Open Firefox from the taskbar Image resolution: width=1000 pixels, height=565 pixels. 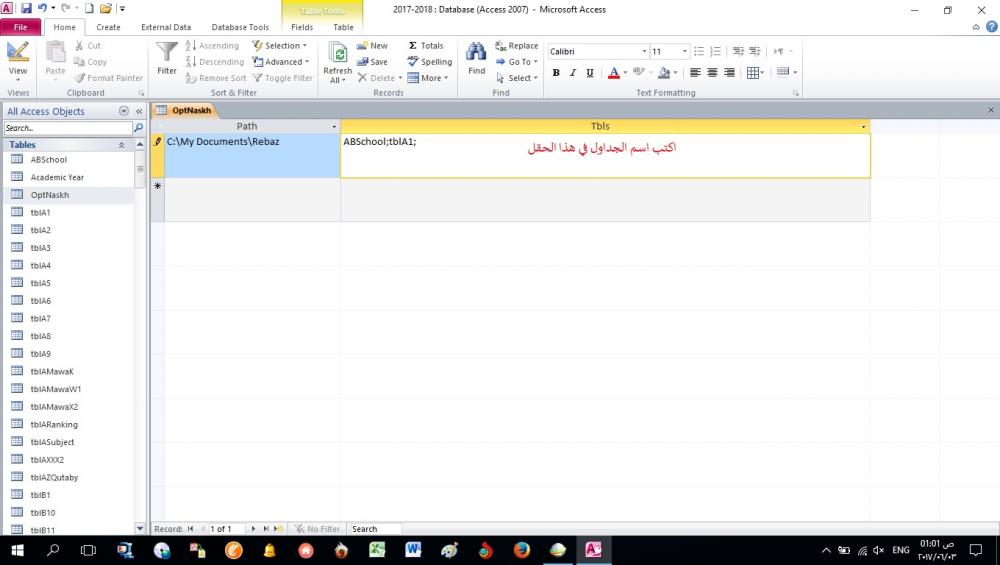point(522,550)
